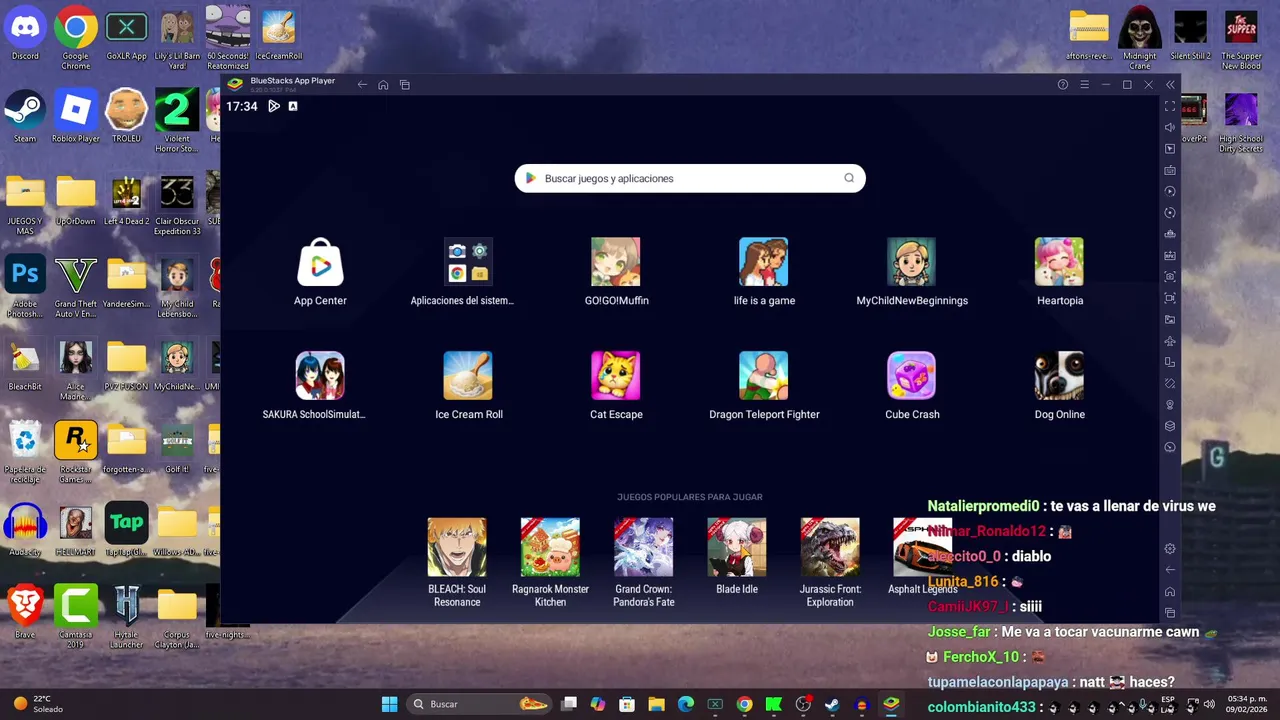Open the BlueStacks hamburger menu
Image resolution: width=1280 pixels, height=720 pixels.
[1084, 85]
